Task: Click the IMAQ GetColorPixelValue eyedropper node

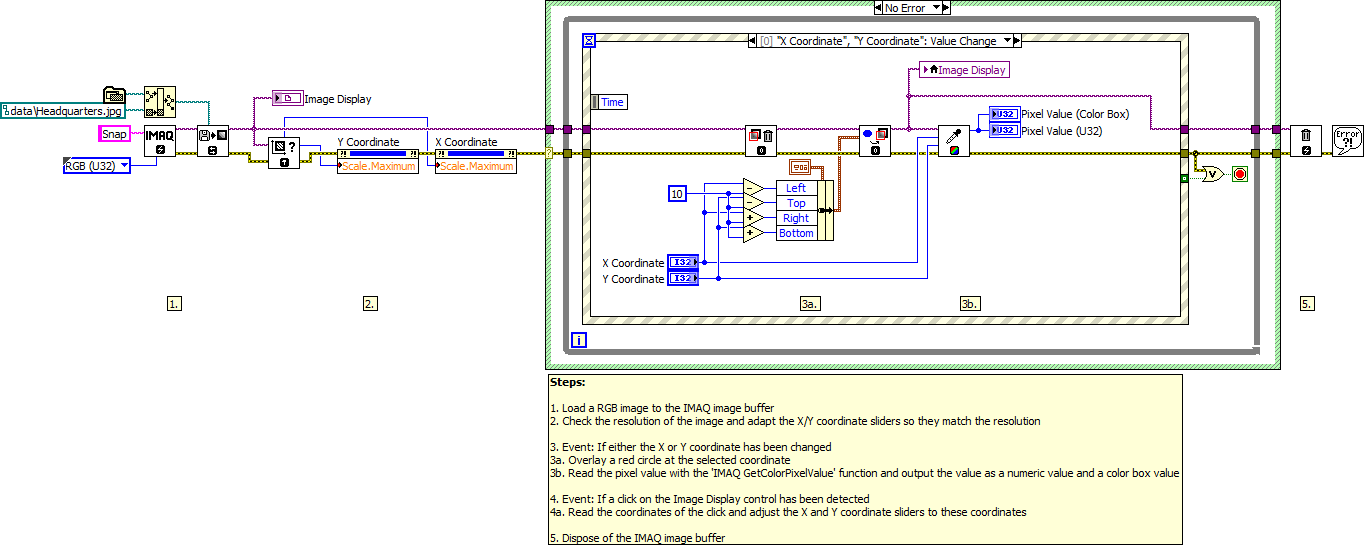Action: (x=953, y=142)
